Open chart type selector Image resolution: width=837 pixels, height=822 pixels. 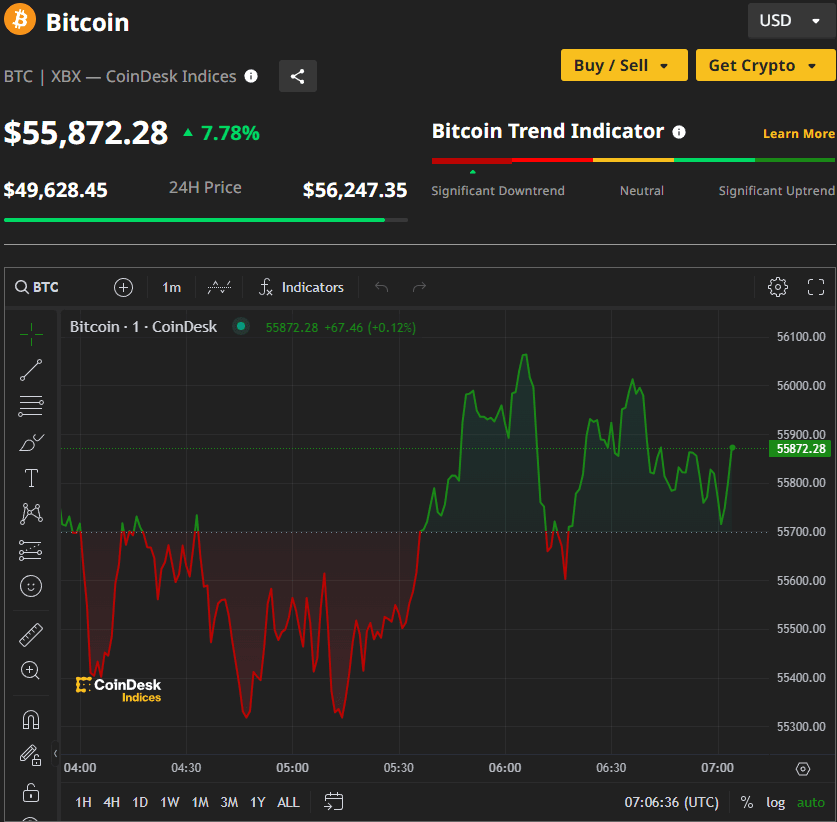pyautogui.click(x=219, y=287)
